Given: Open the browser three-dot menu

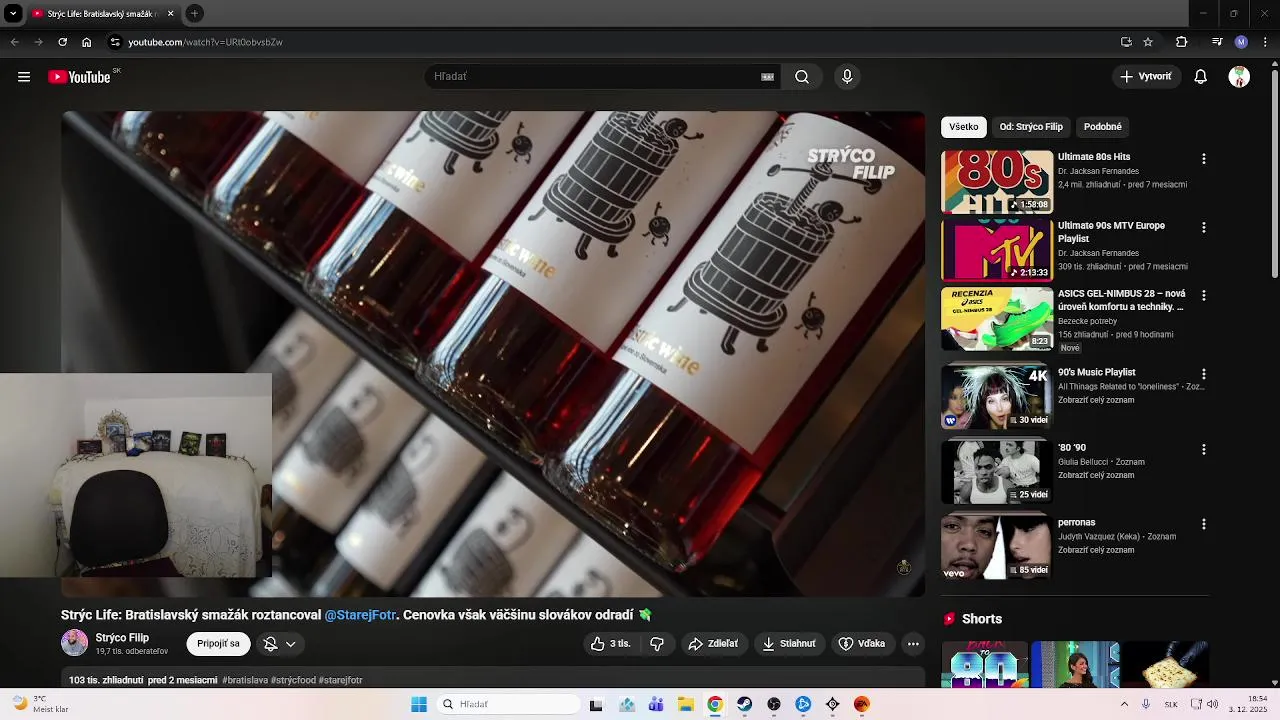Looking at the screenshot, I should tap(1265, 42).
